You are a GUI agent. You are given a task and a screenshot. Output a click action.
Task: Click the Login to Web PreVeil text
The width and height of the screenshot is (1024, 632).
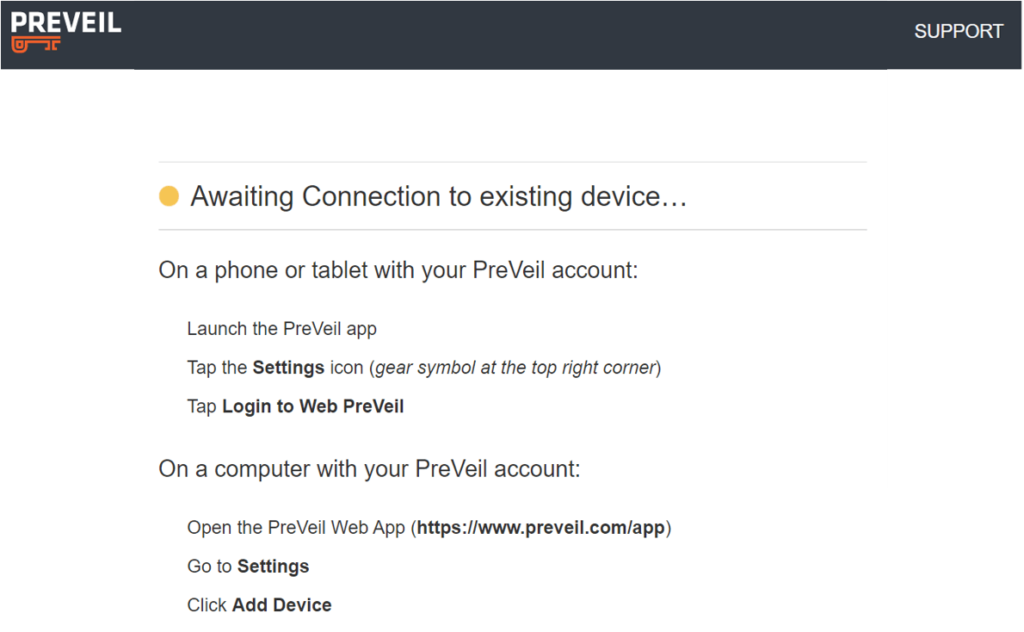(x=313, y=406)
